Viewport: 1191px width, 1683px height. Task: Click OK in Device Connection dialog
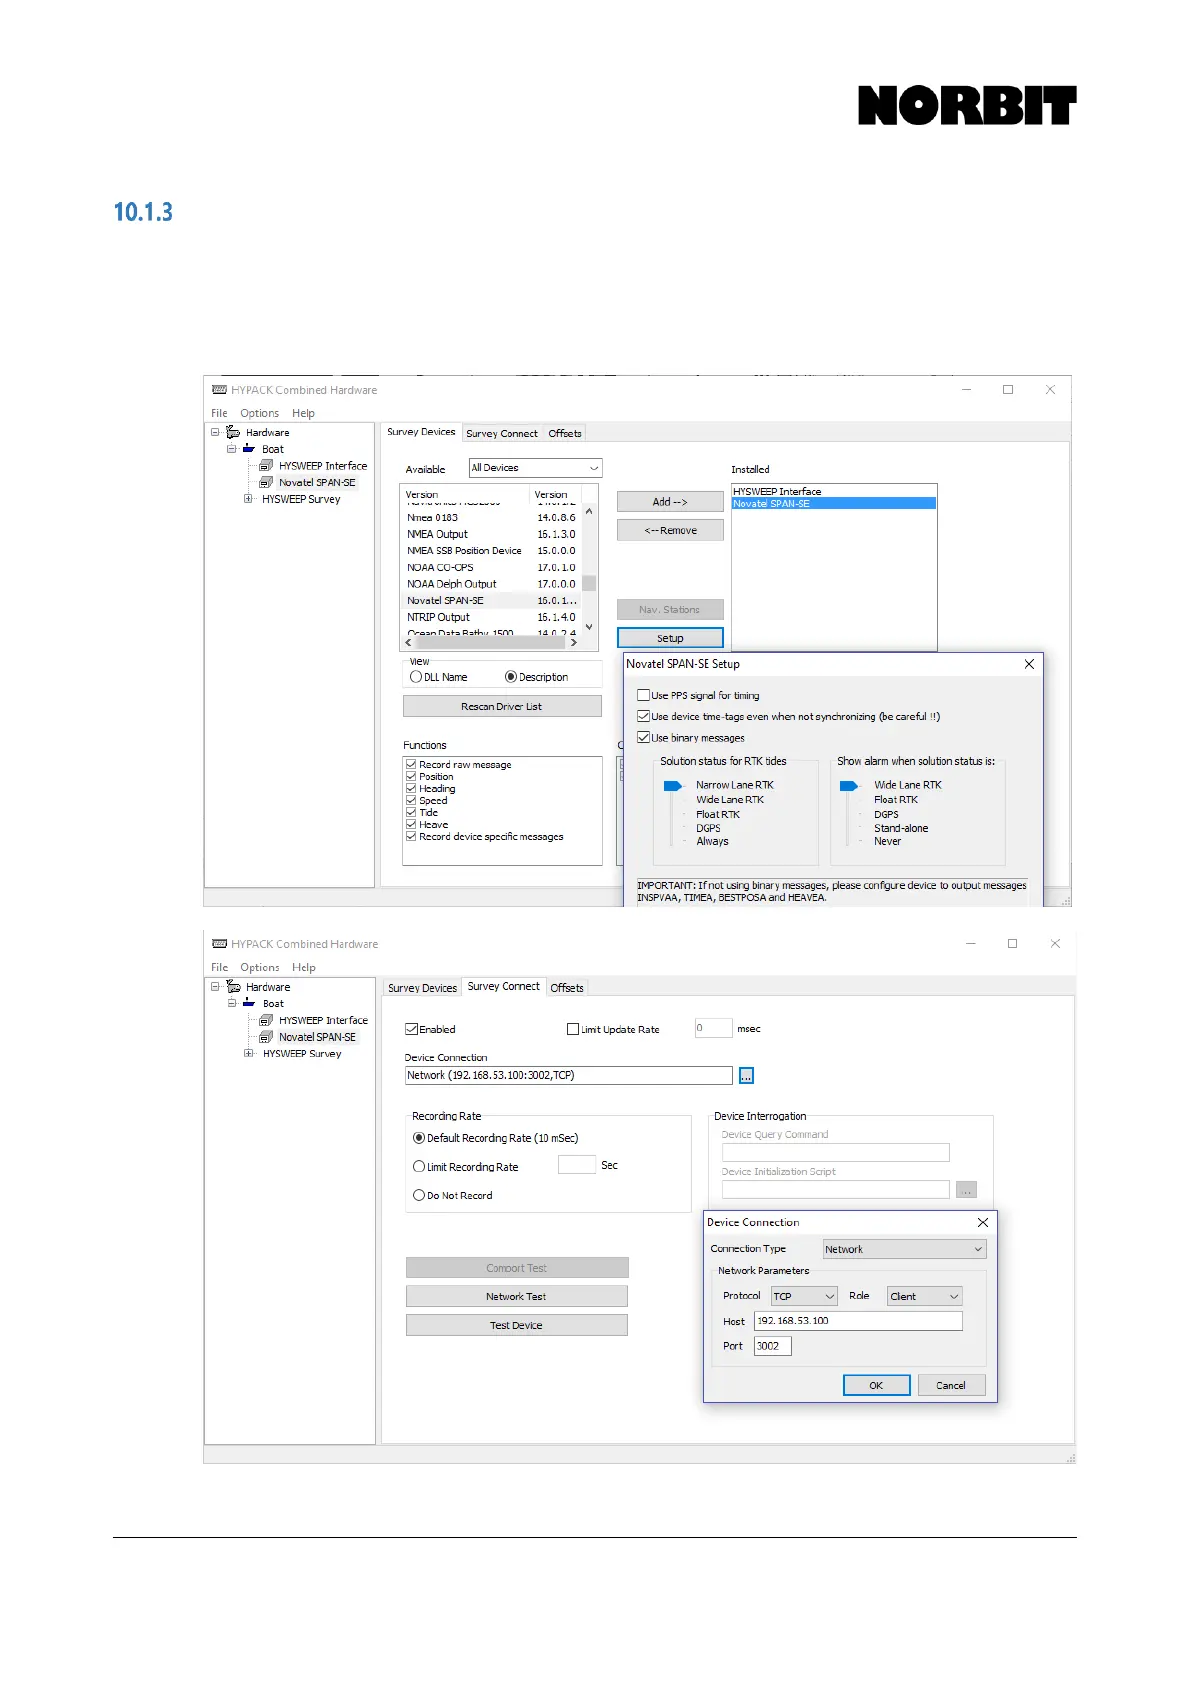pos(876,1385)
